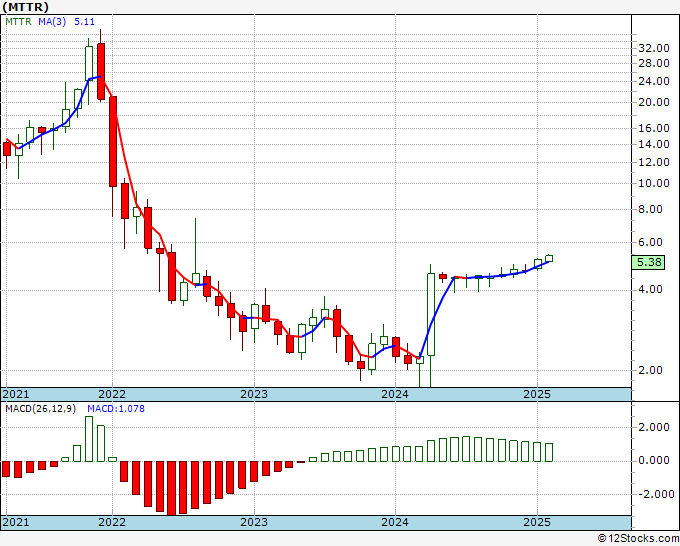The width and height of the screenshot is (680, 546).
Task: Click the MACD(26,12,9) indicator label
Action: tap(41, 409)
